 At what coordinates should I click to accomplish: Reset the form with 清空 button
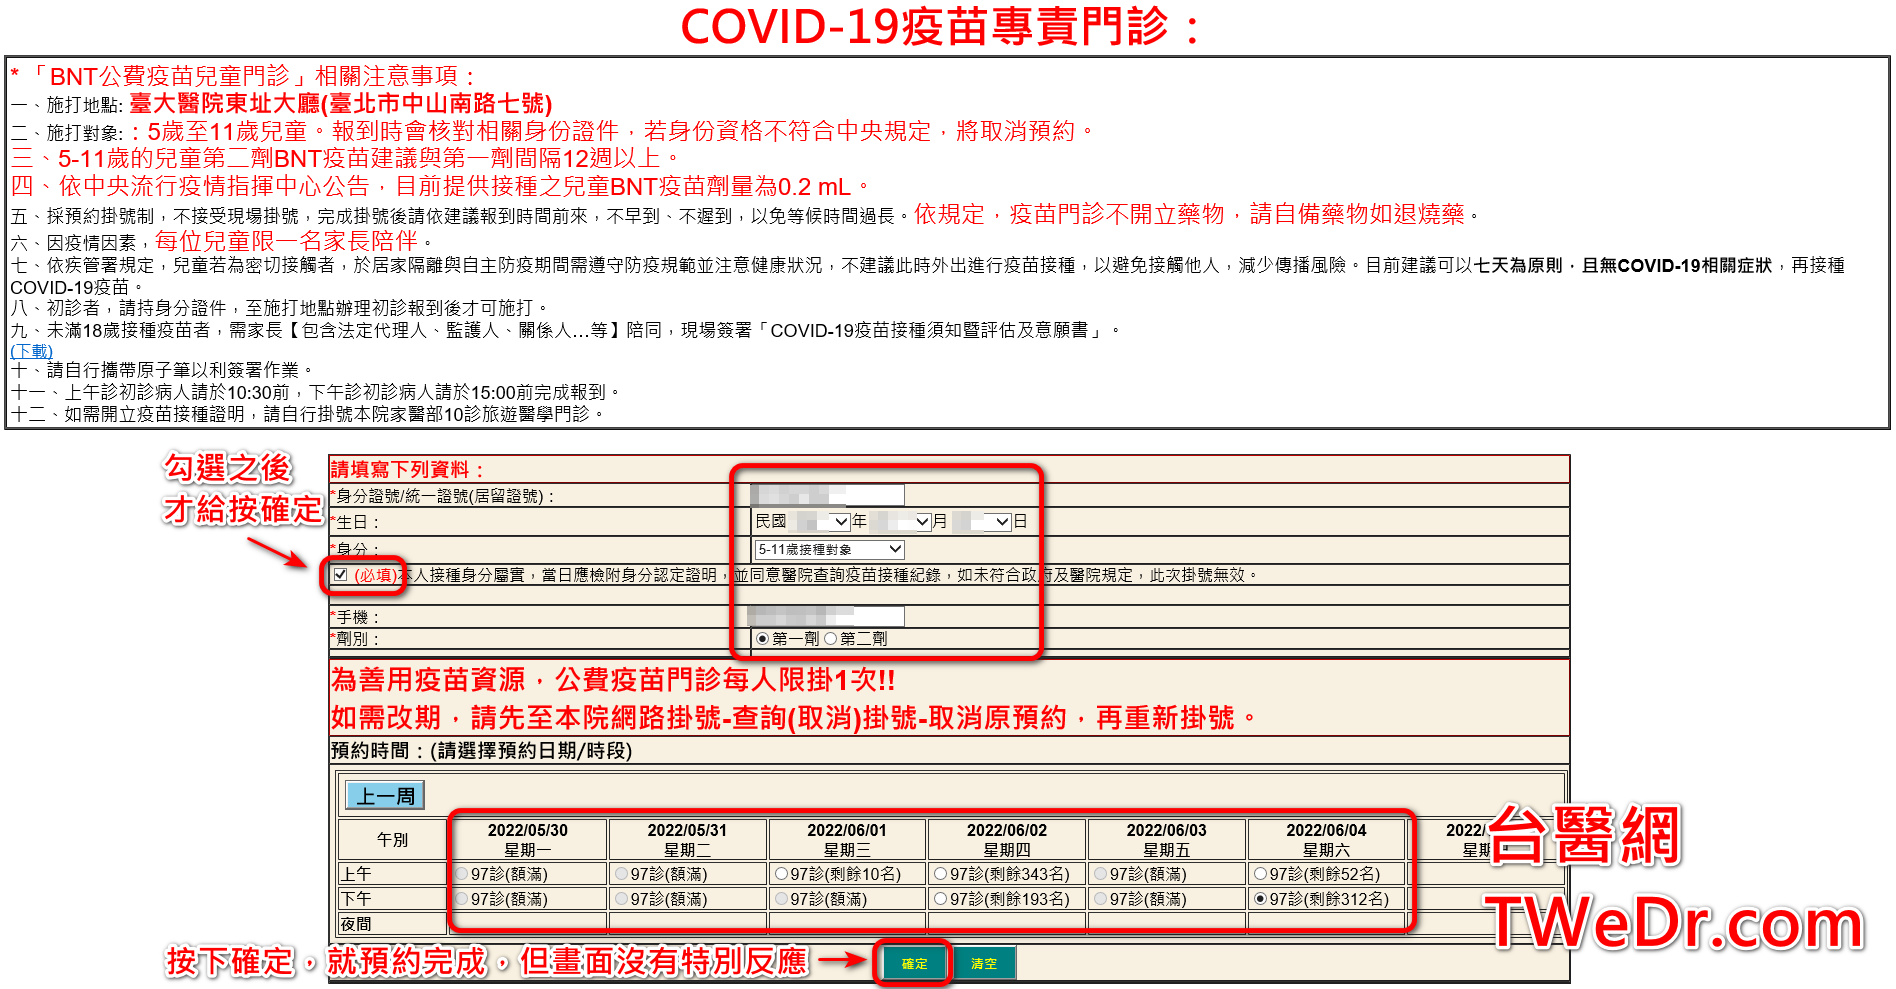984,964
